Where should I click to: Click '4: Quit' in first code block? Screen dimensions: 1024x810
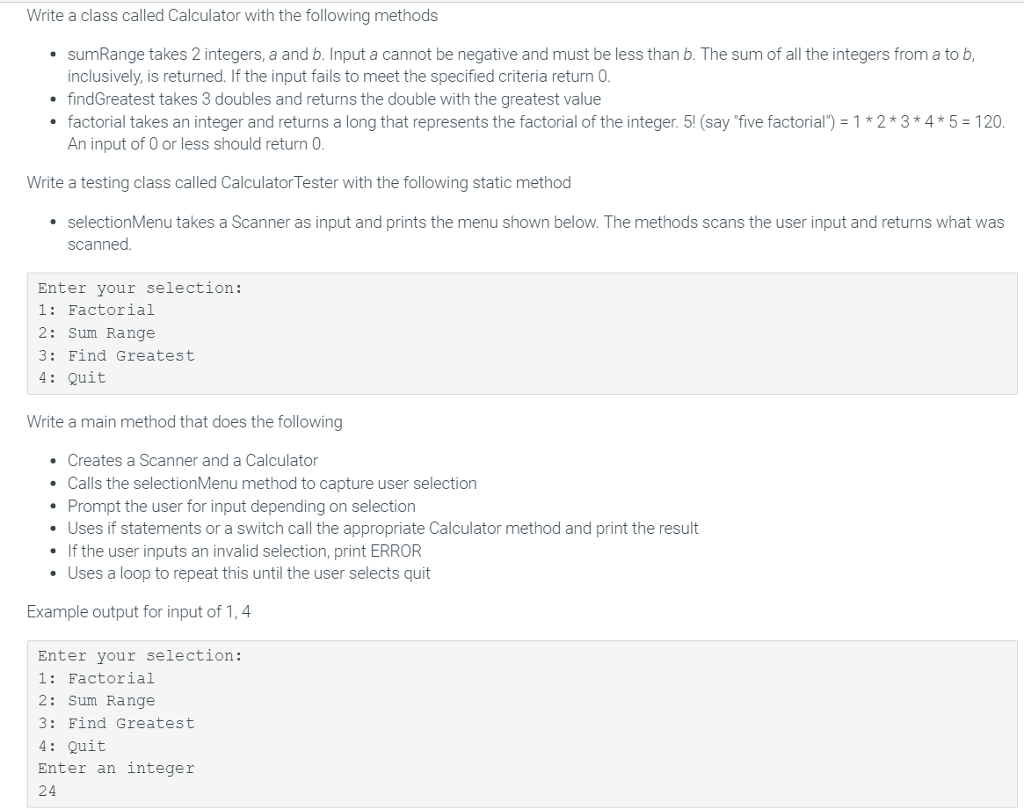(72, 378)
